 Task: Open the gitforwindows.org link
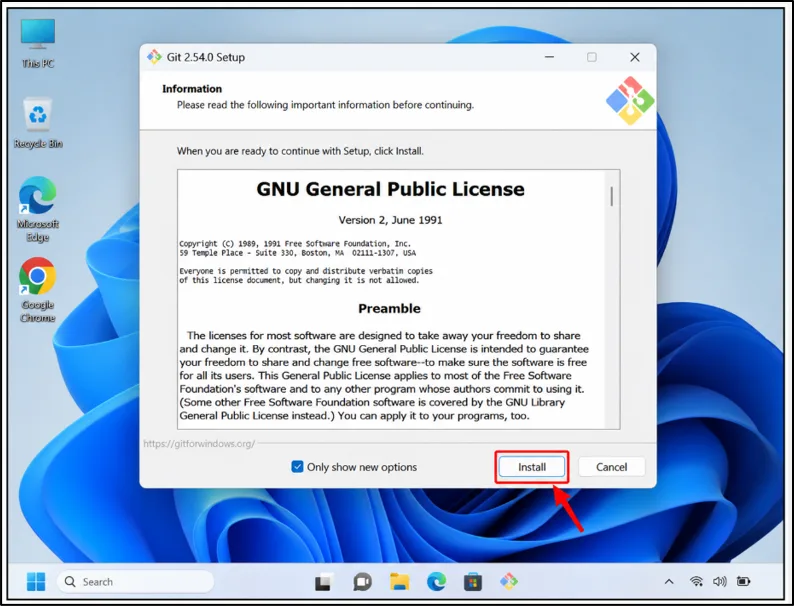[199, 443]
